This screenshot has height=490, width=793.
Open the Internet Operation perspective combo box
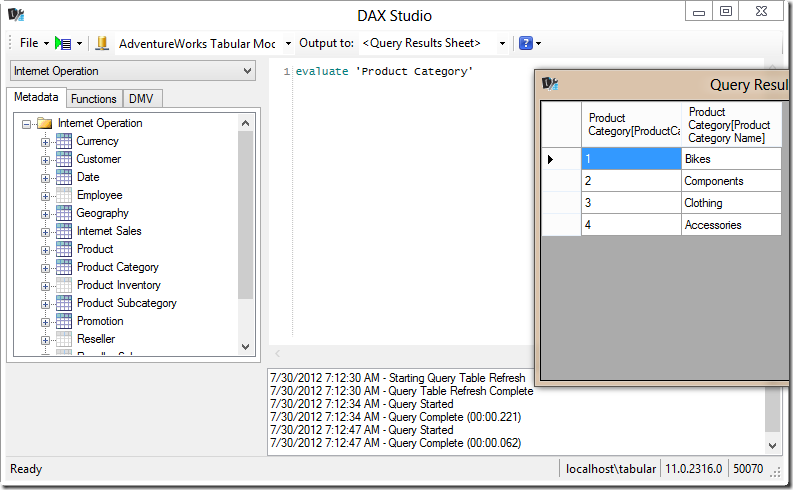pyautogui.click(x=133, y=71)
